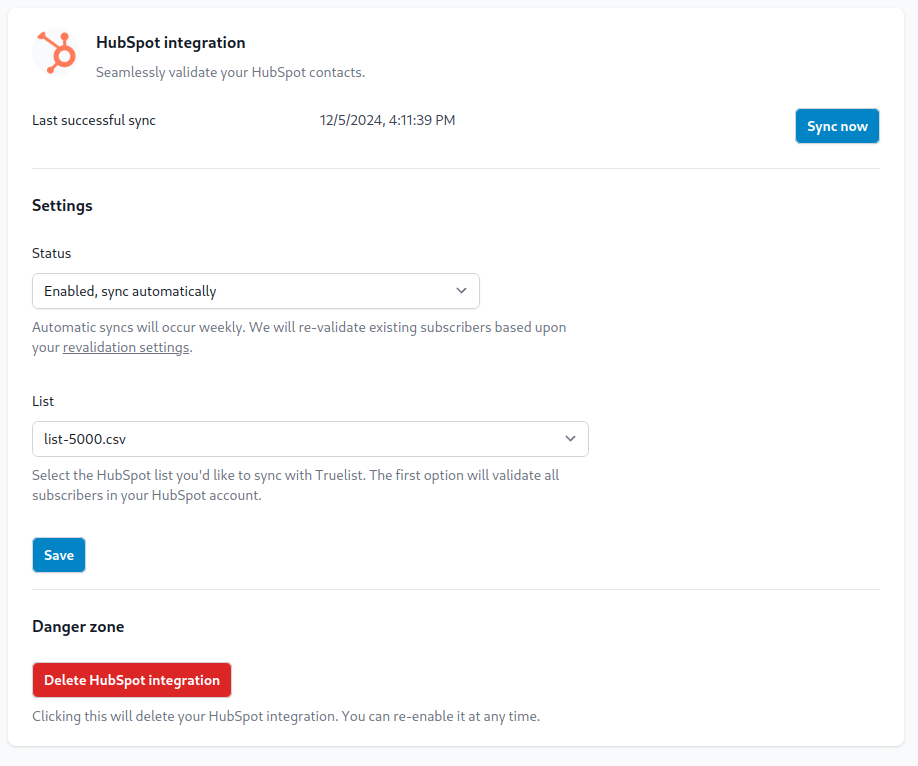Click the 'Automatic syncs will occur weekly' help text

point(298,328)
